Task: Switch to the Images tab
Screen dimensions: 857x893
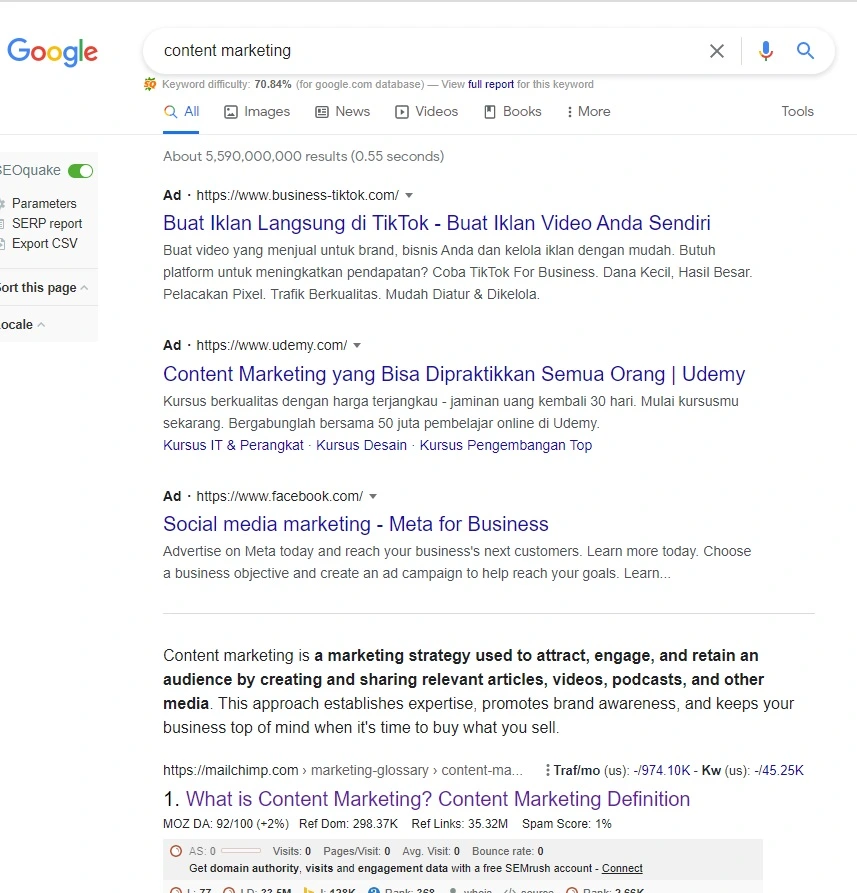Action: (x=257, y=112)
